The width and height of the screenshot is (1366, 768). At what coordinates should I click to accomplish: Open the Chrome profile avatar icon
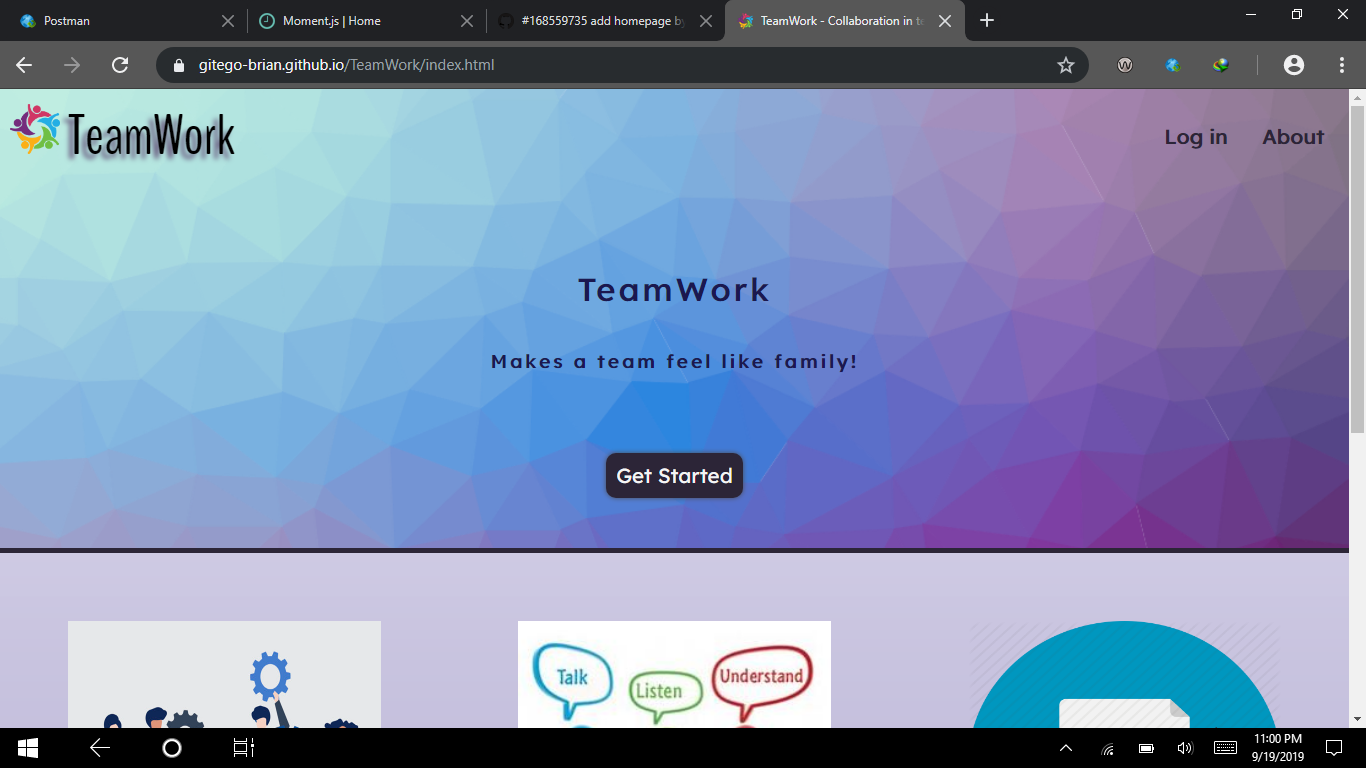click(1295, 65)
